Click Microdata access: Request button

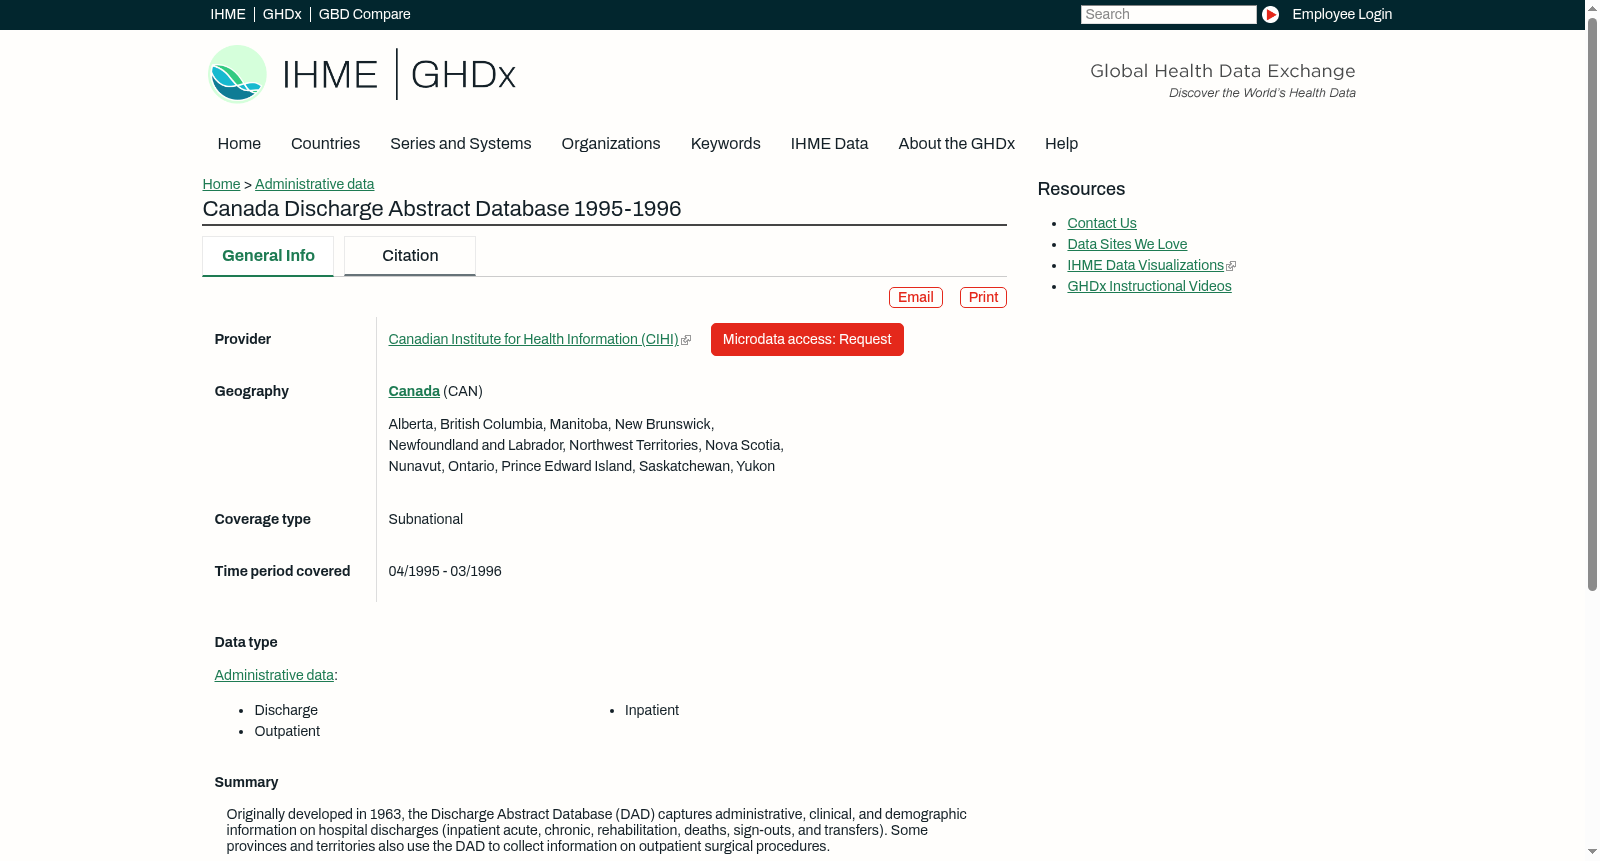(x=807, y=340)
